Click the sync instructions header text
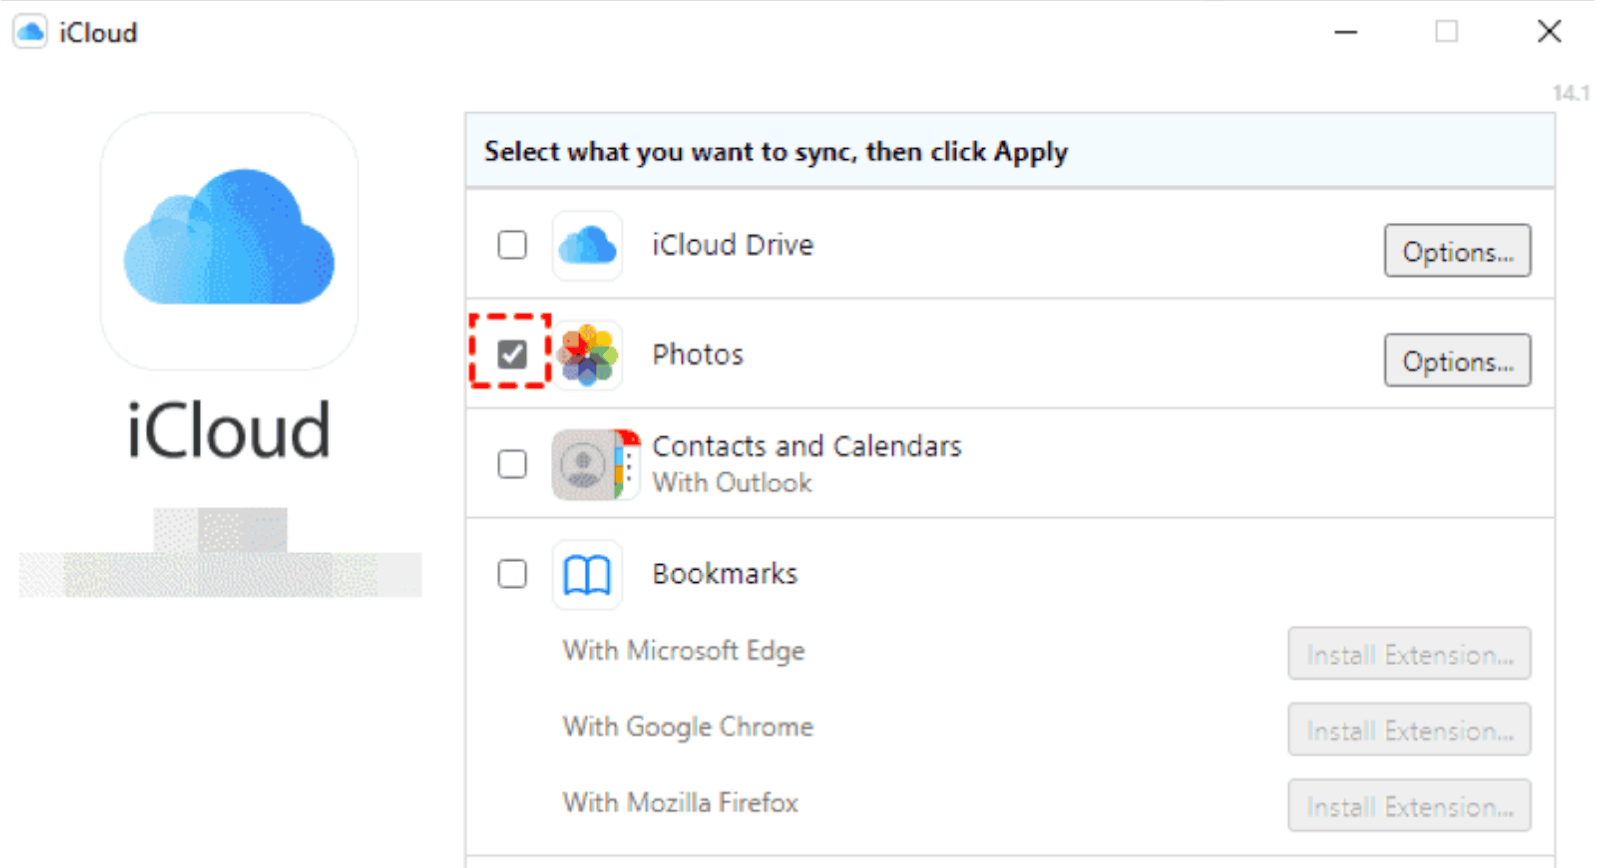Screen dimensions: 1600x868 pyautogui.click(x=776, y=152)
